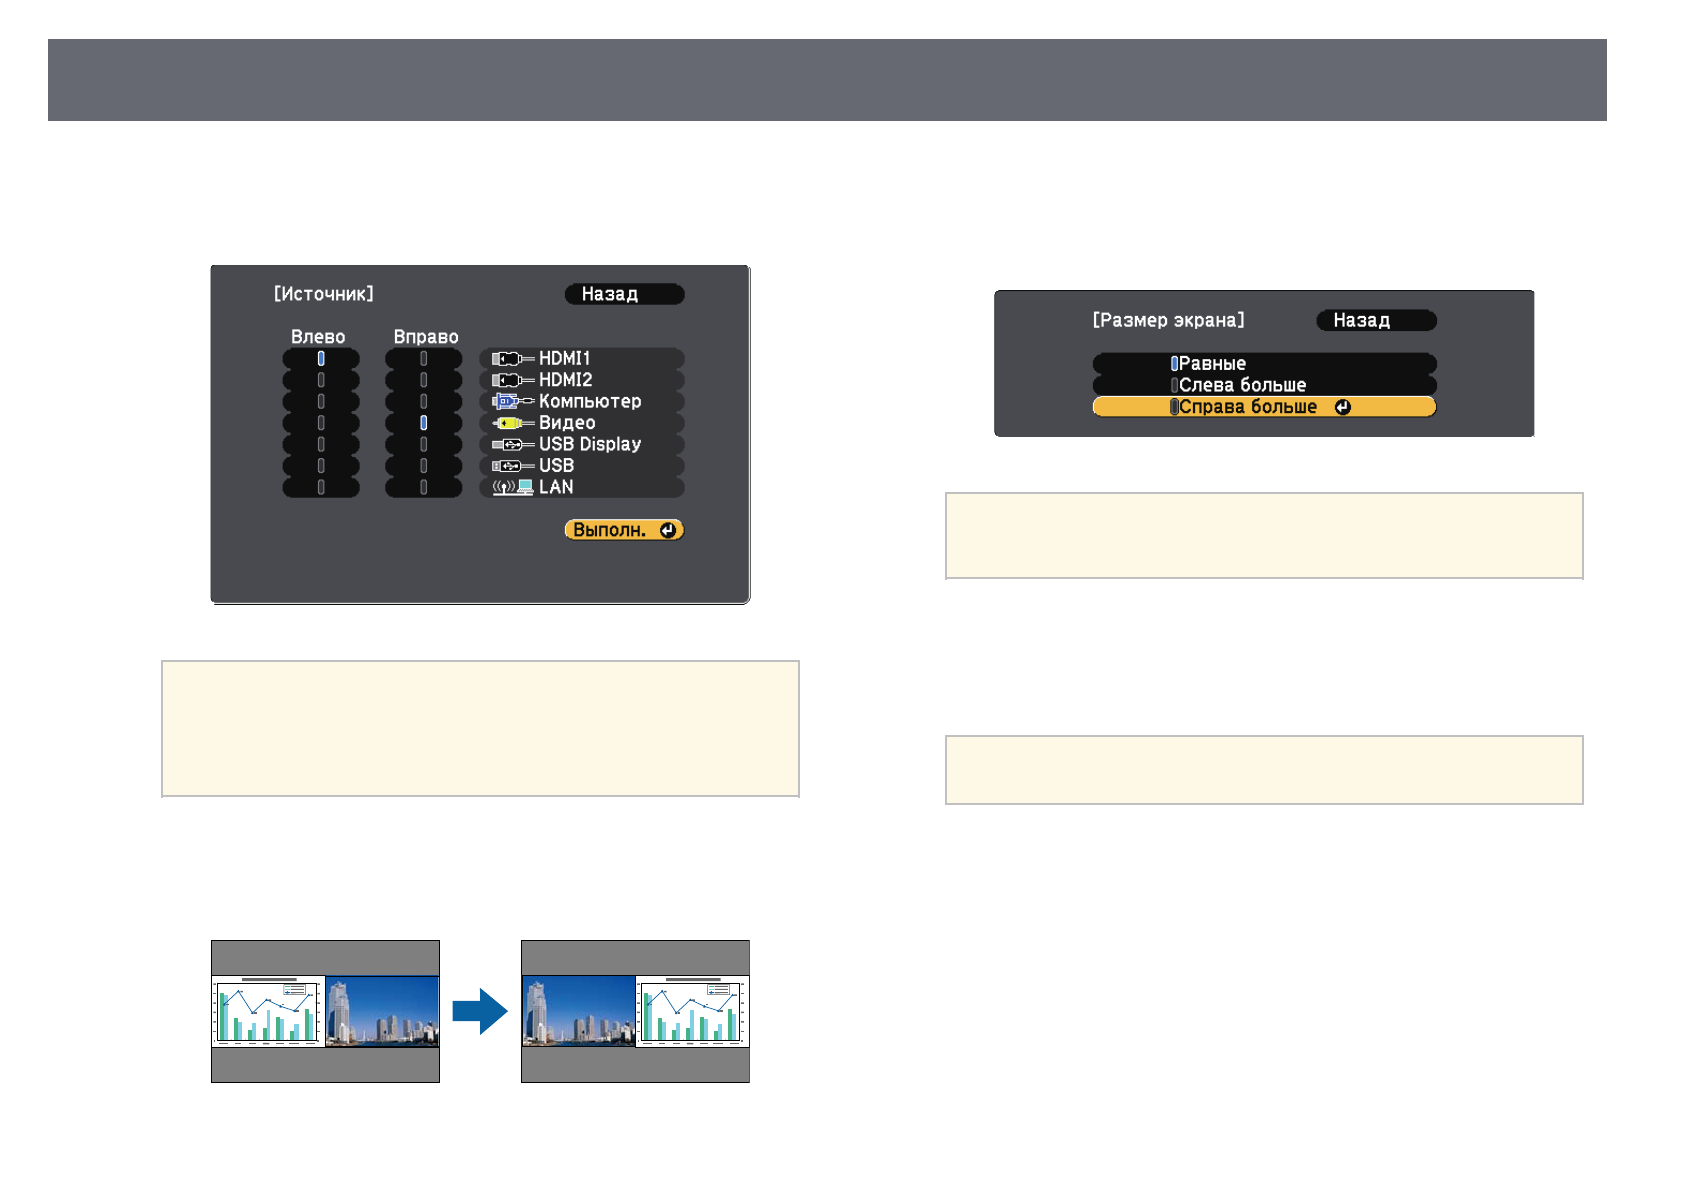Click the USB Display connector icon

pyautogui.click(x=511, y=445)
